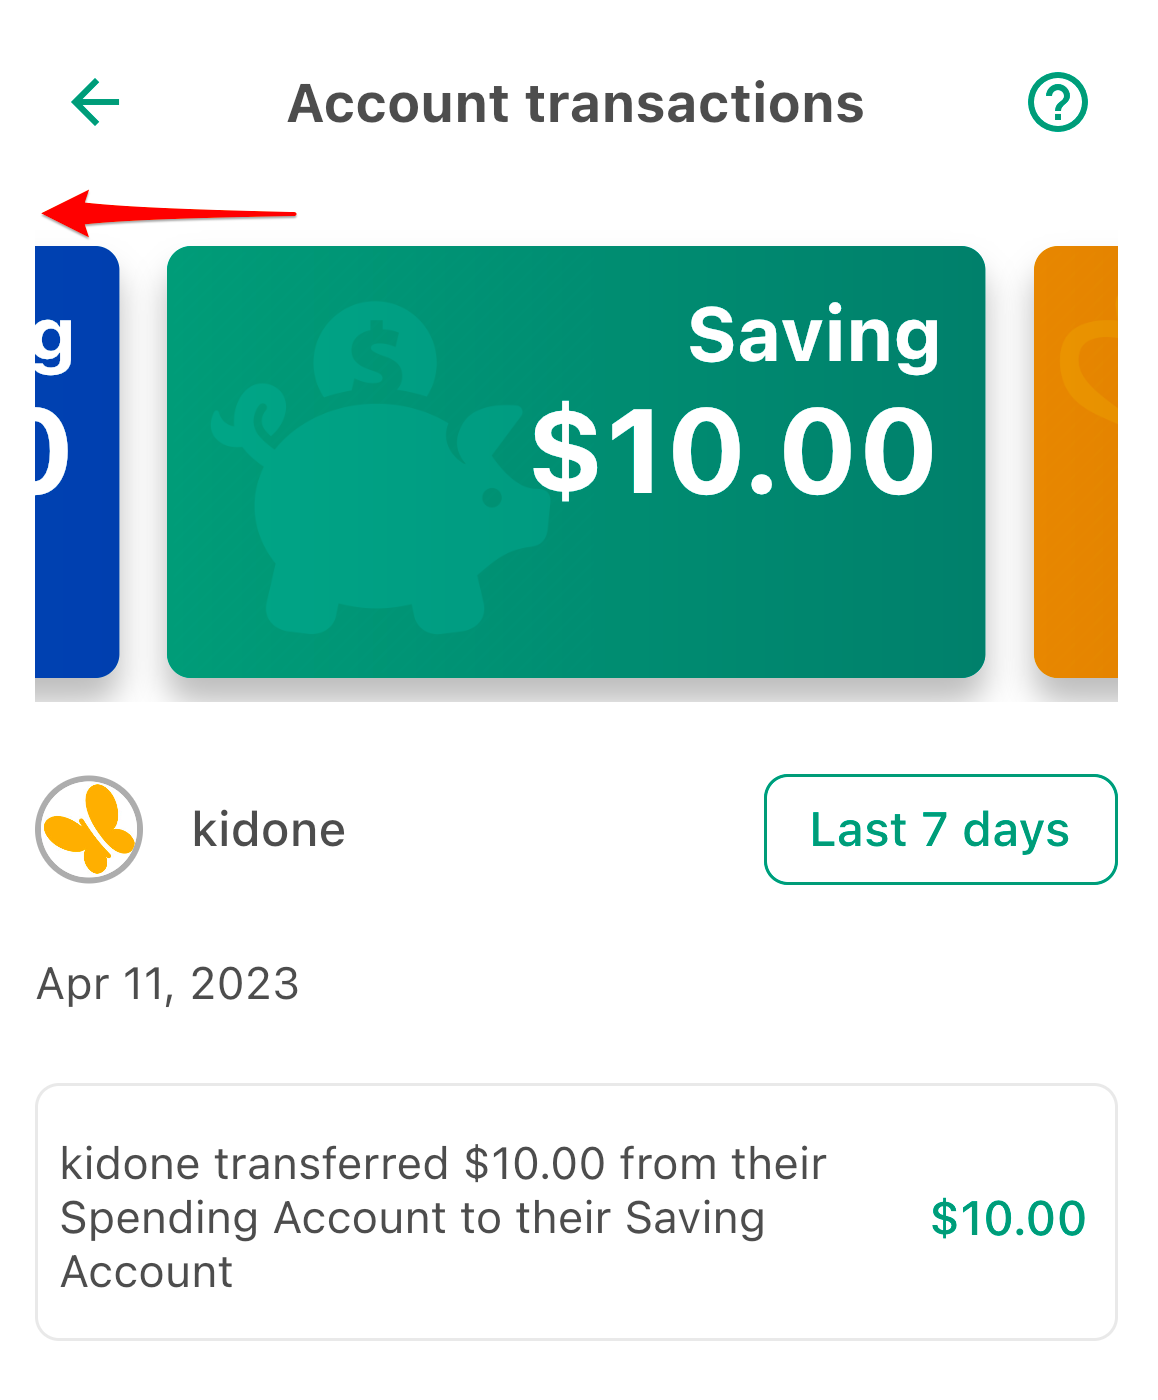
Task: Go back using the green arrow
Action: tap(95, 103)
